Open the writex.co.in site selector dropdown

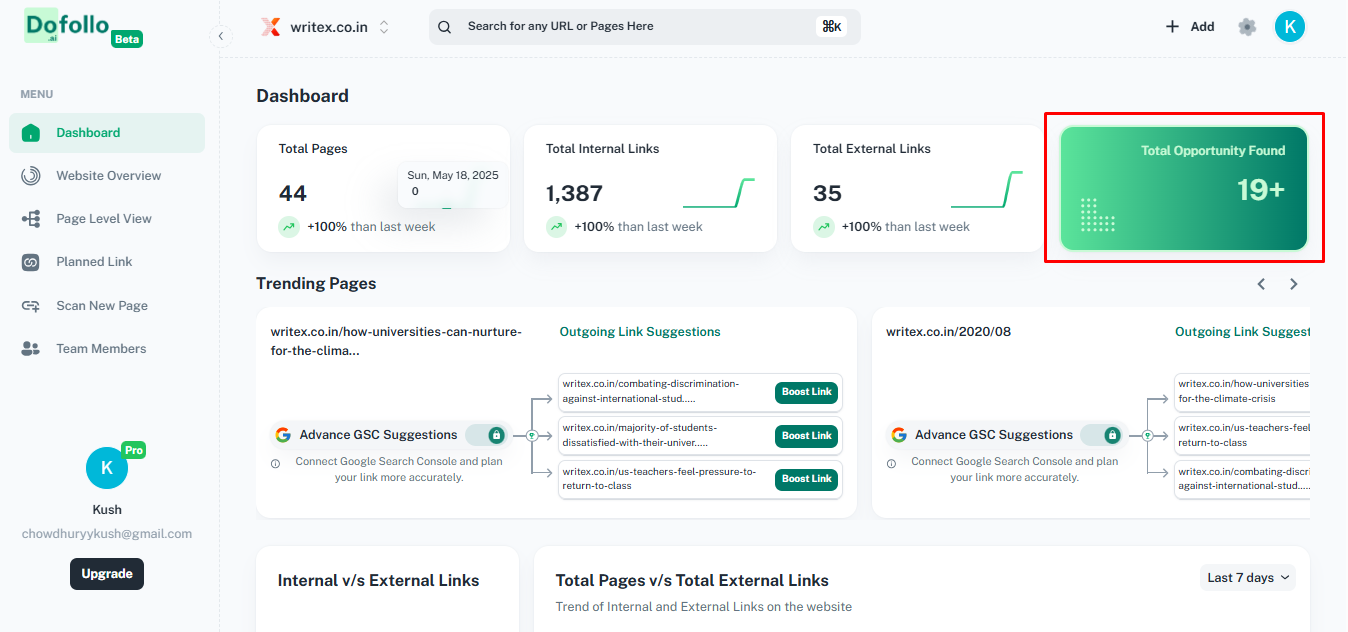pyautogui.click(x=325, y=27)
